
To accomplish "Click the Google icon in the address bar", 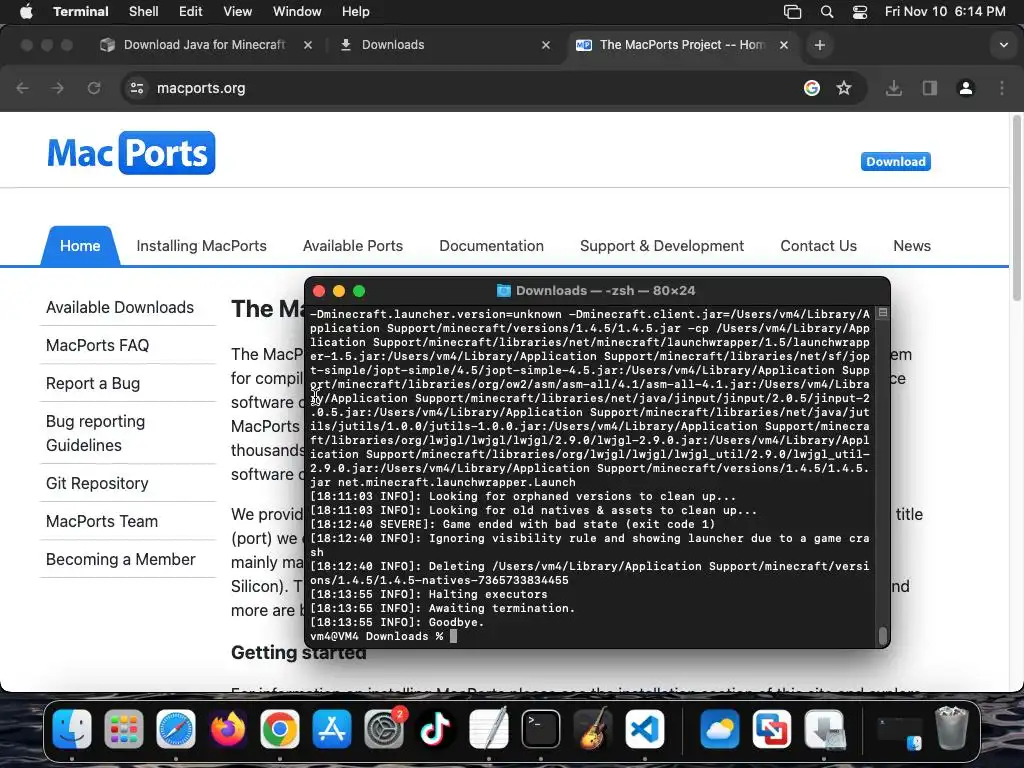I will [x=812, y=88].
